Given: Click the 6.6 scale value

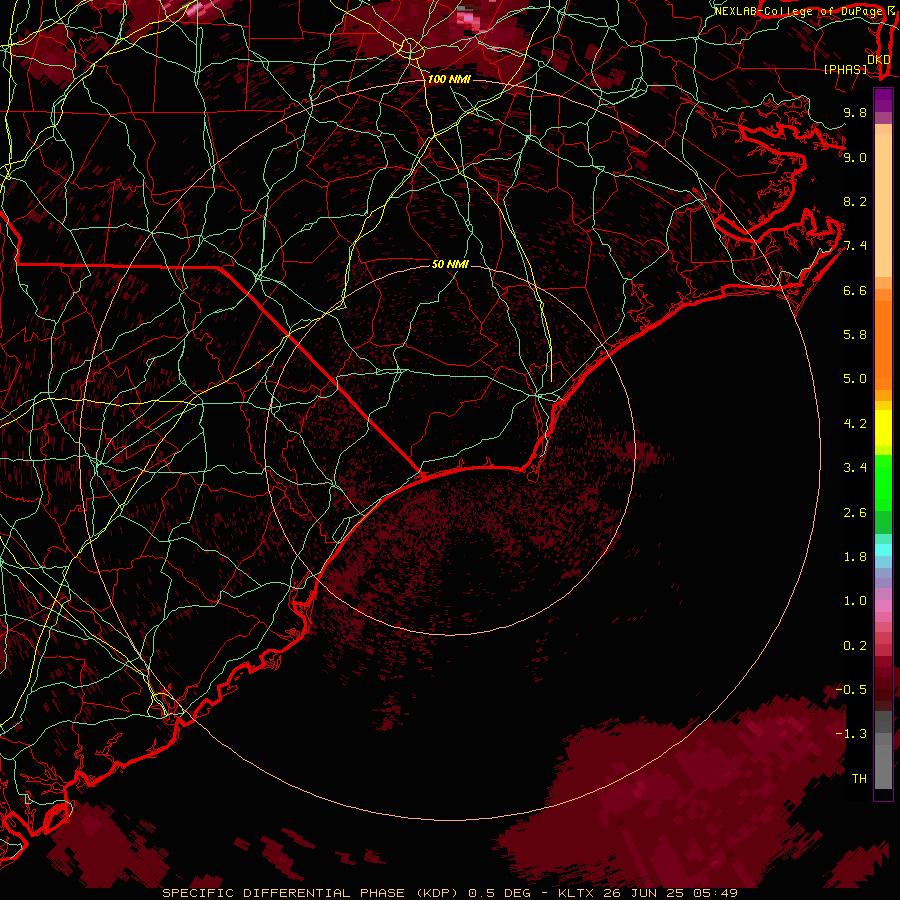Looking at the screenshot, I should click(855, 290).
